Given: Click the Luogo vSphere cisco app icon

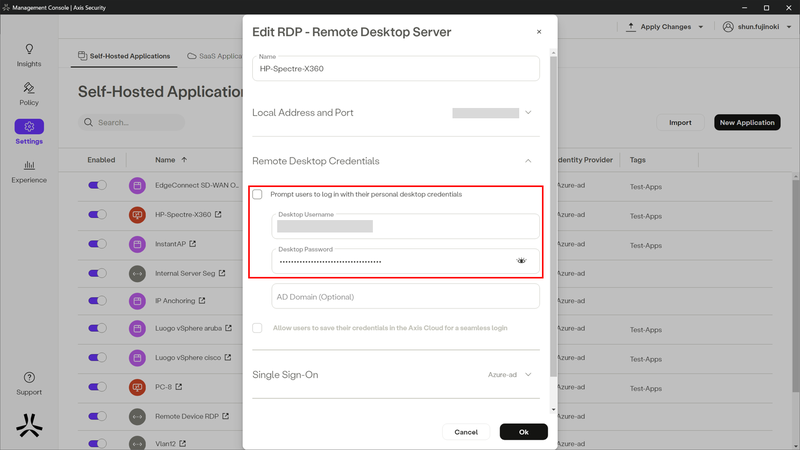Looking at the screenshot, I should [137, 358].
